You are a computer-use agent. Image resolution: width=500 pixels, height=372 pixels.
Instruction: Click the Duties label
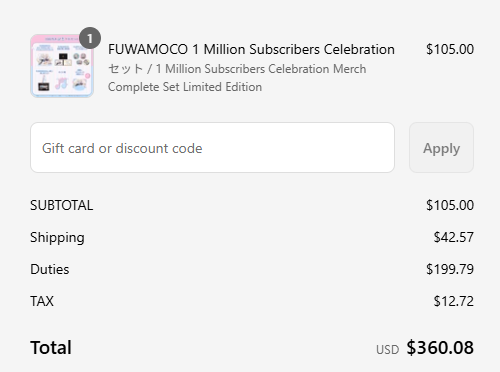point(50,269)
